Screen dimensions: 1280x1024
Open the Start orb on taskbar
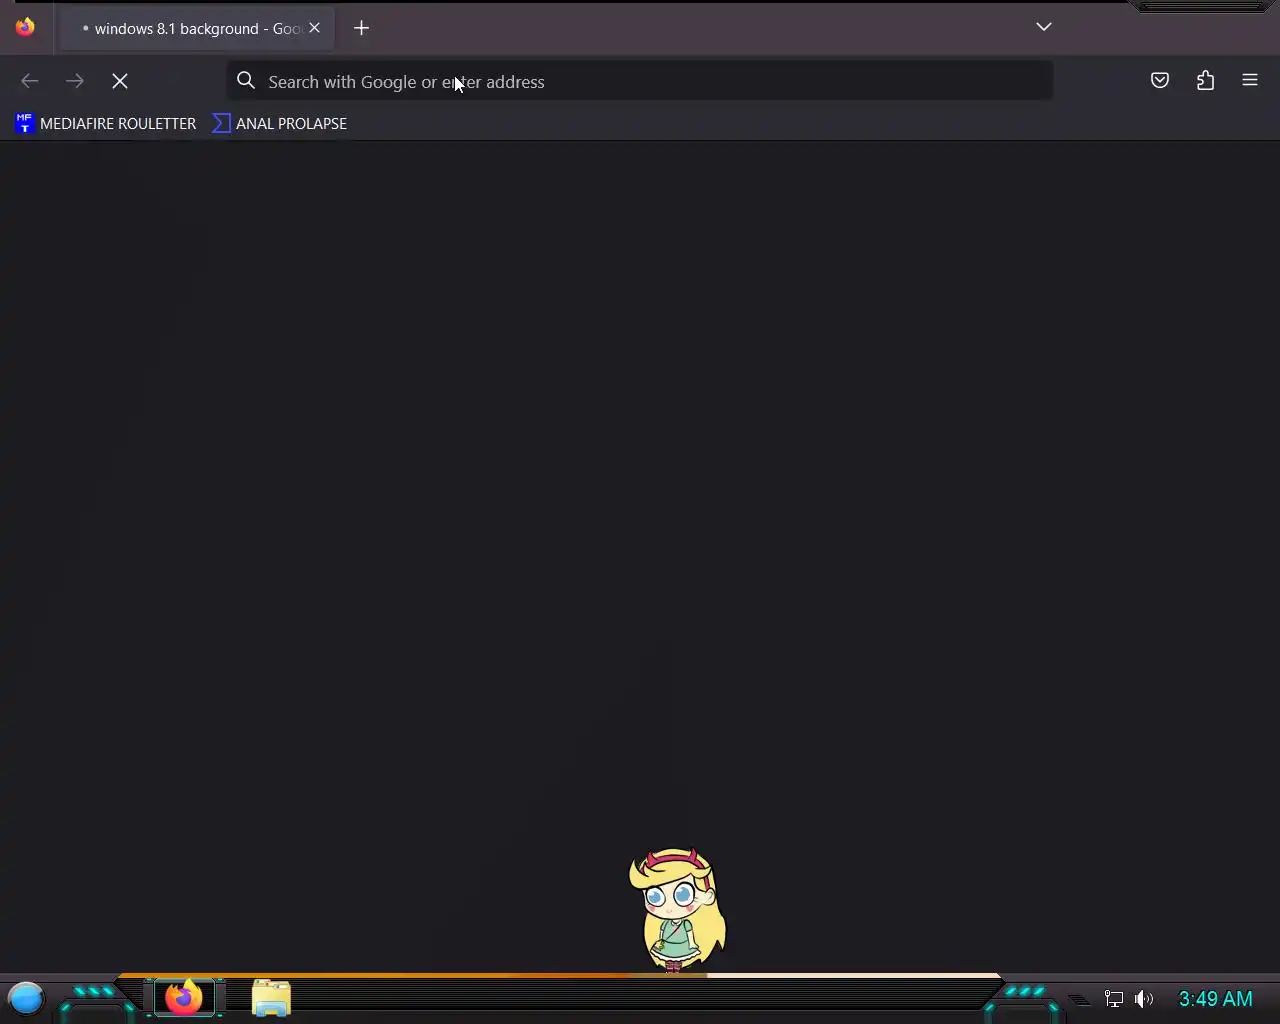27,998
